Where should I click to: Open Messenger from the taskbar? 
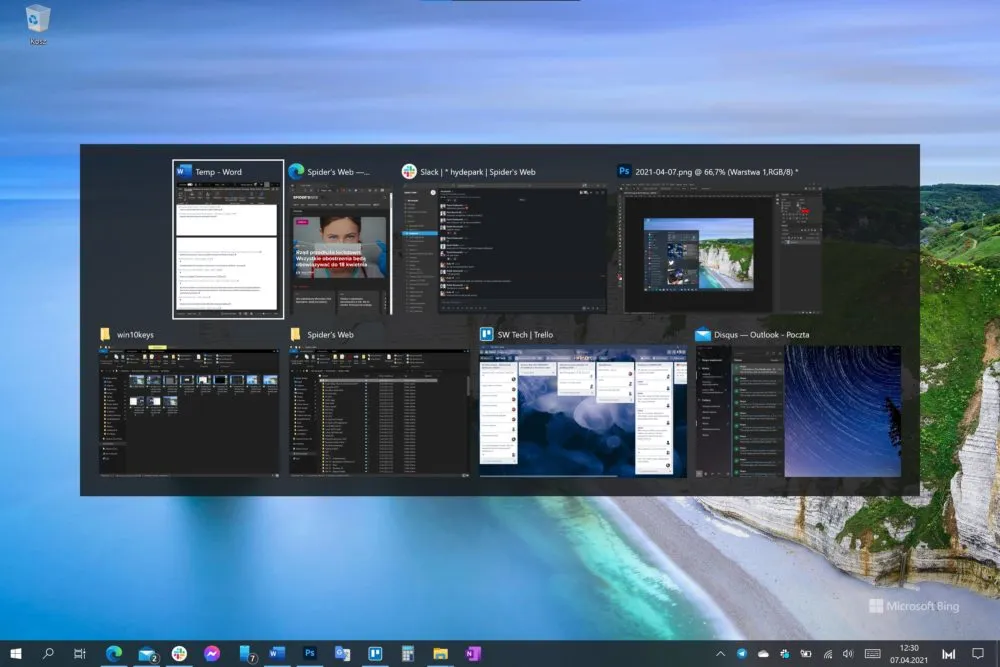point(212,654)
